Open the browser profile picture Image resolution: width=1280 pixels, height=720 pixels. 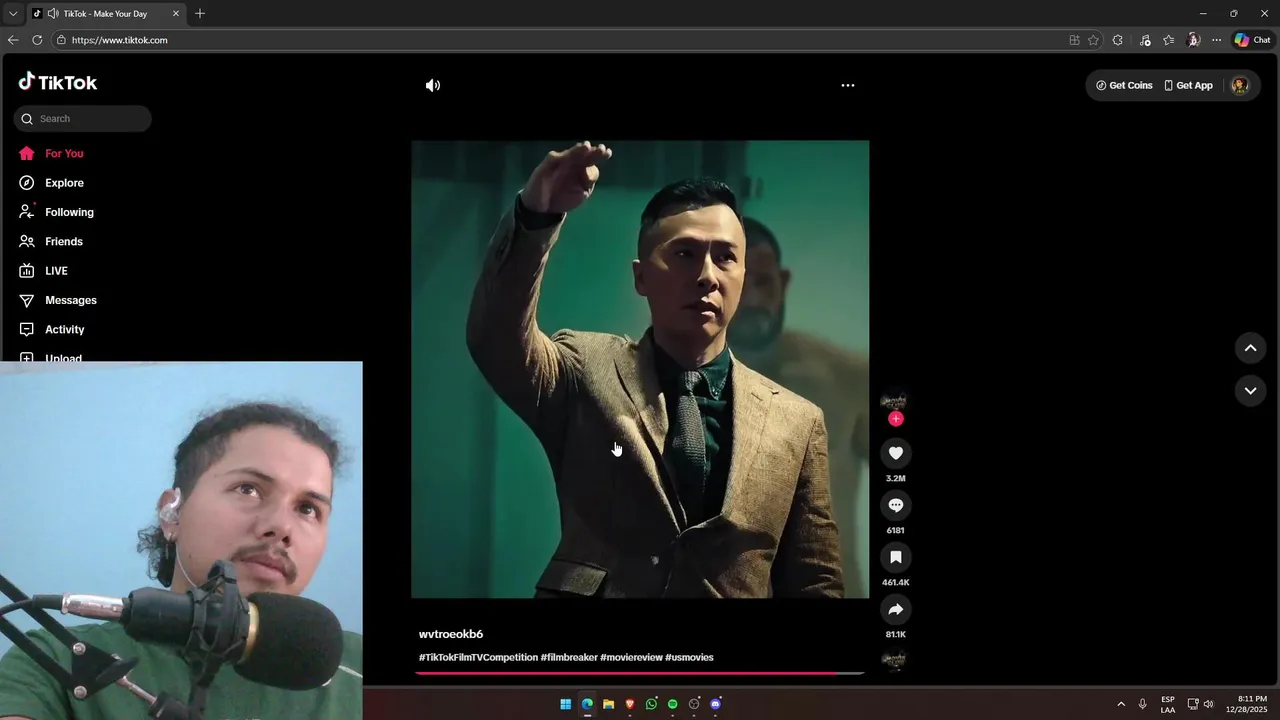[x=1192, y=40]
